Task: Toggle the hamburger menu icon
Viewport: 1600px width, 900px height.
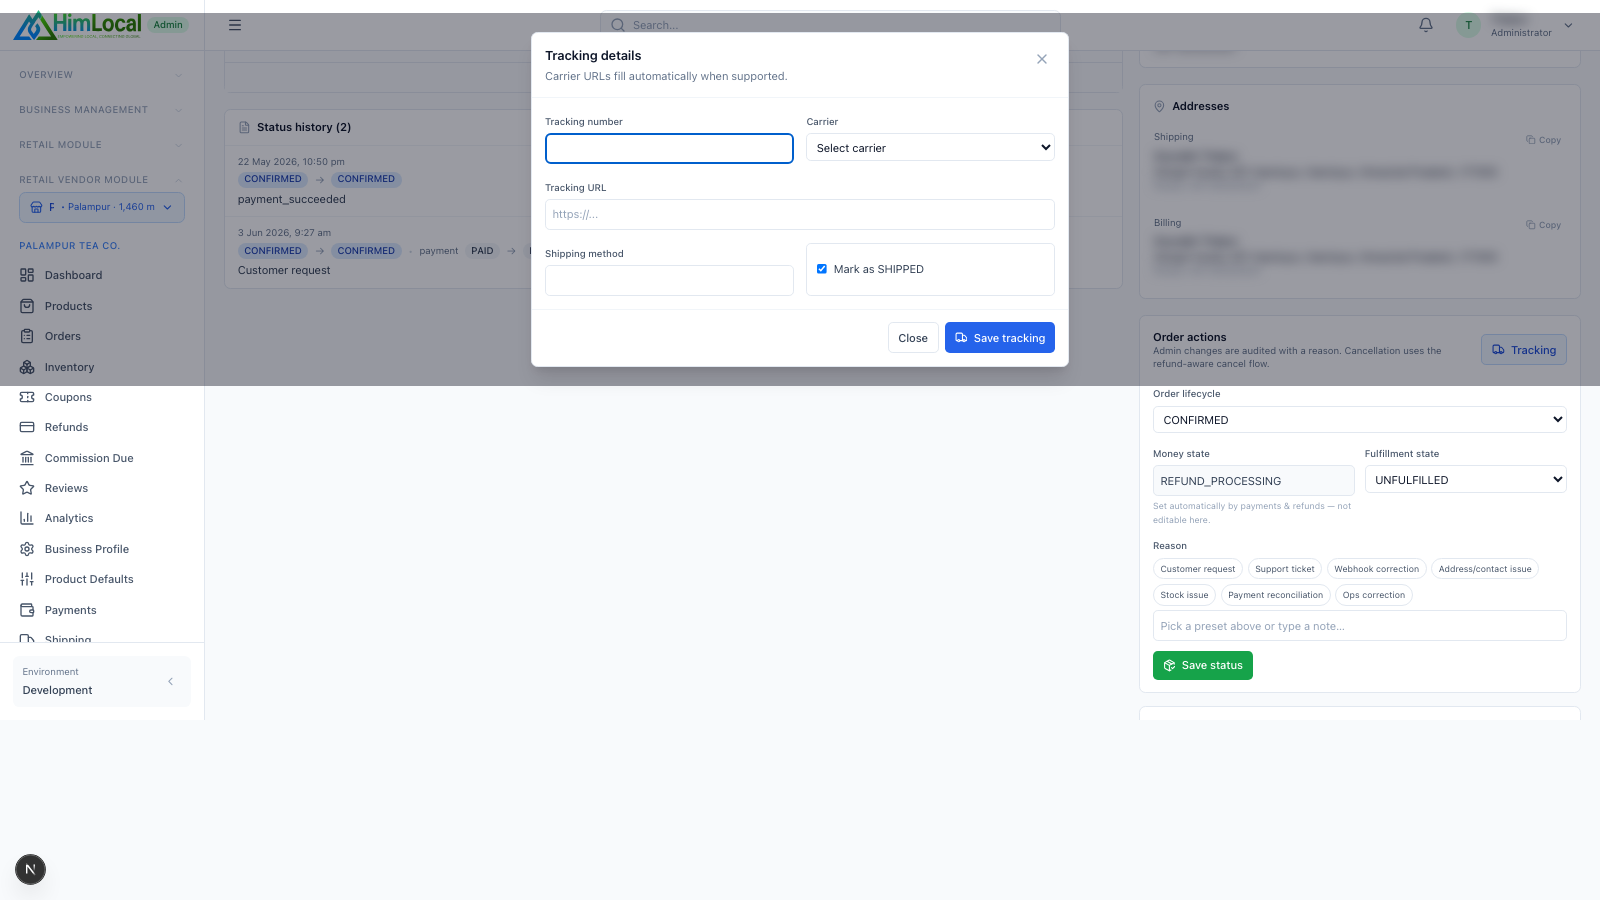Action: (235, 25)
